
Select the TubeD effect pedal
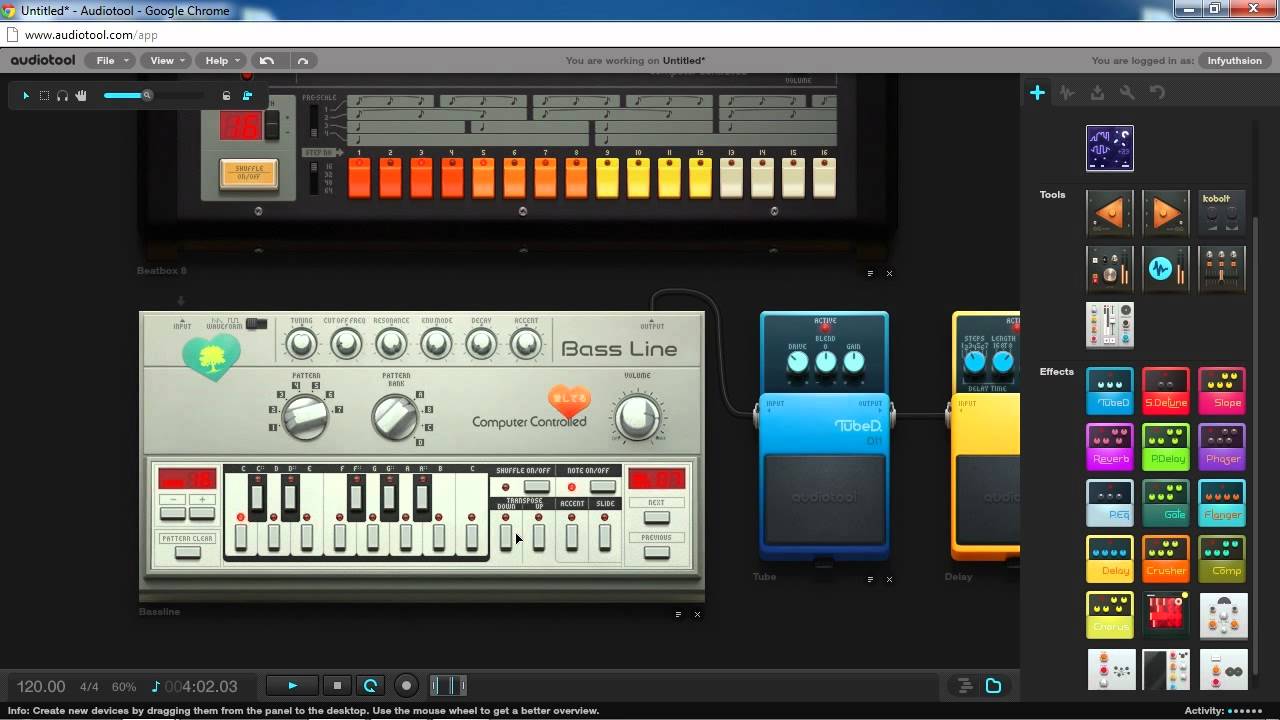coord(1110,391)
